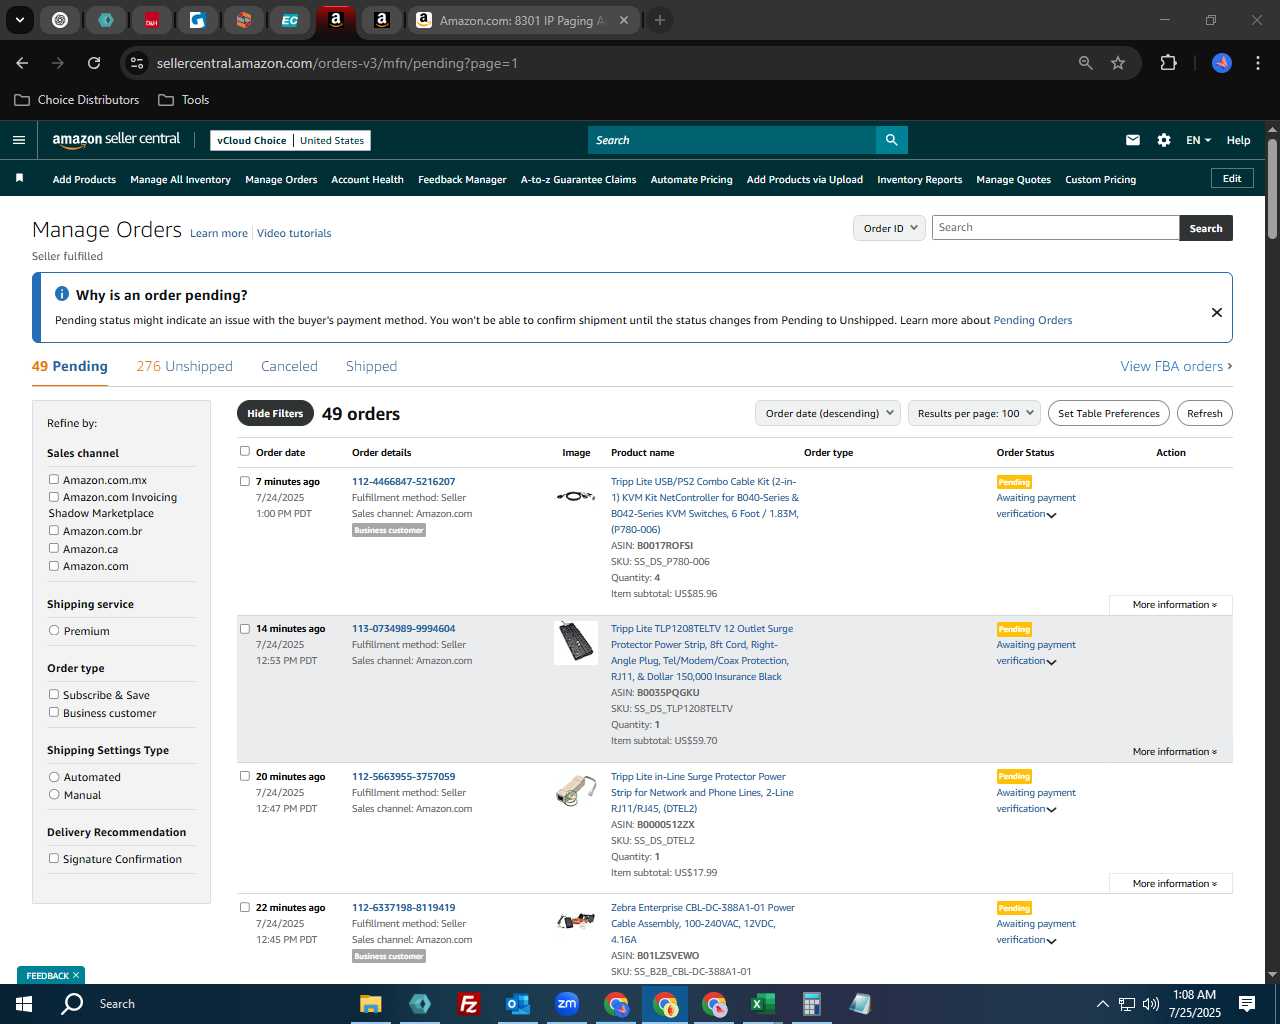Click the magnifier search button in header
The image size is (1280, 1024).
(x=891, y=140)
